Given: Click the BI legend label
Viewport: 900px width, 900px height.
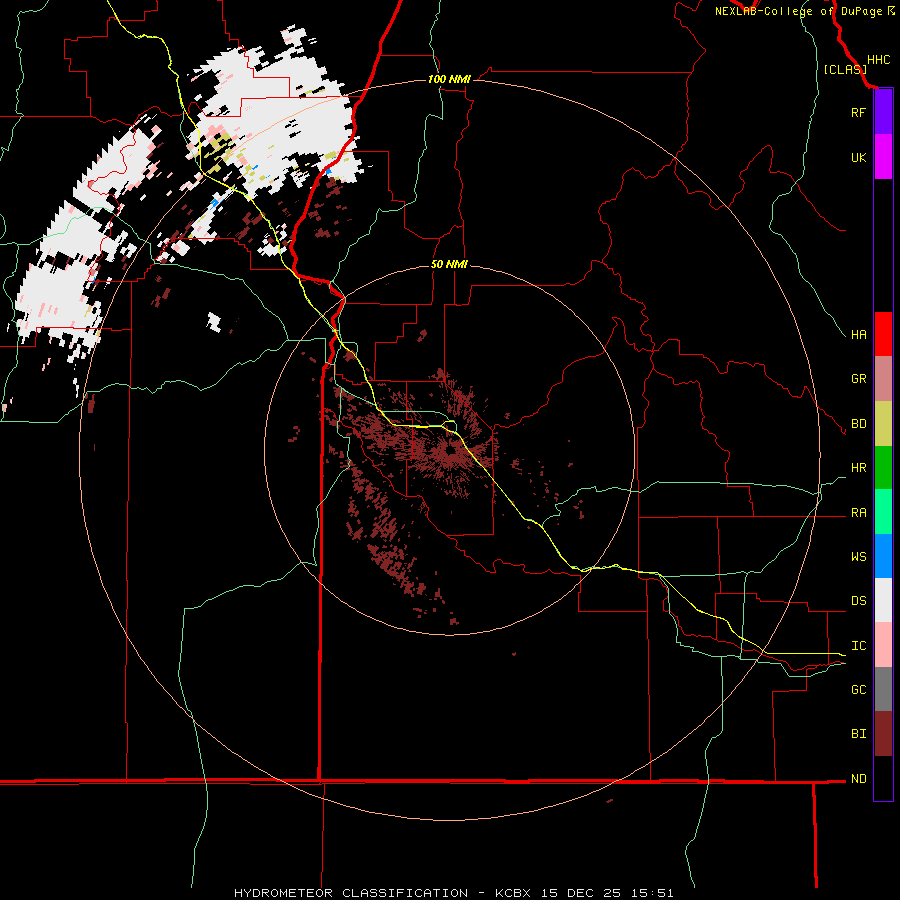Looking at the screenshot, I should [x=858, y=734].
